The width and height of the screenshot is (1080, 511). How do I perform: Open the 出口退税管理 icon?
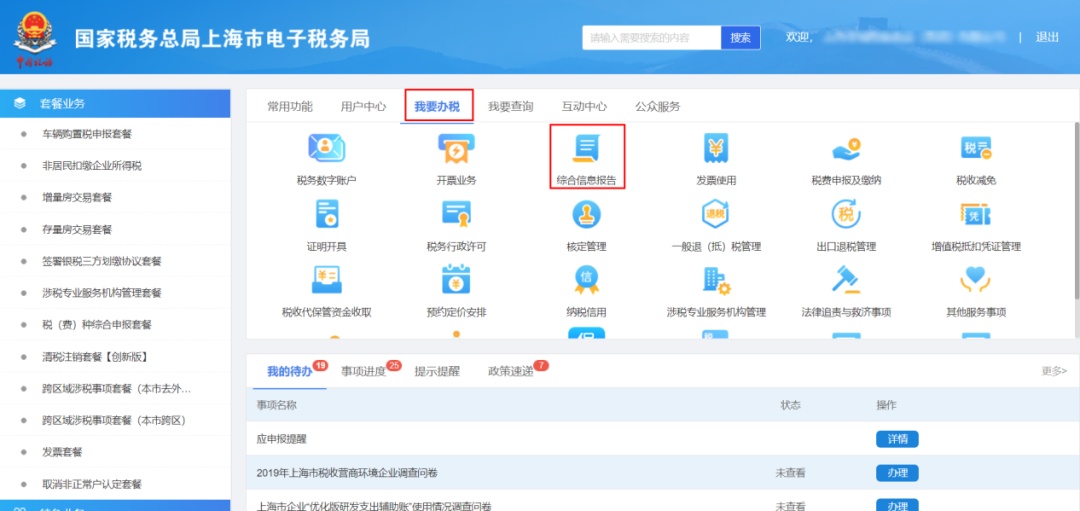pos(846,213)
